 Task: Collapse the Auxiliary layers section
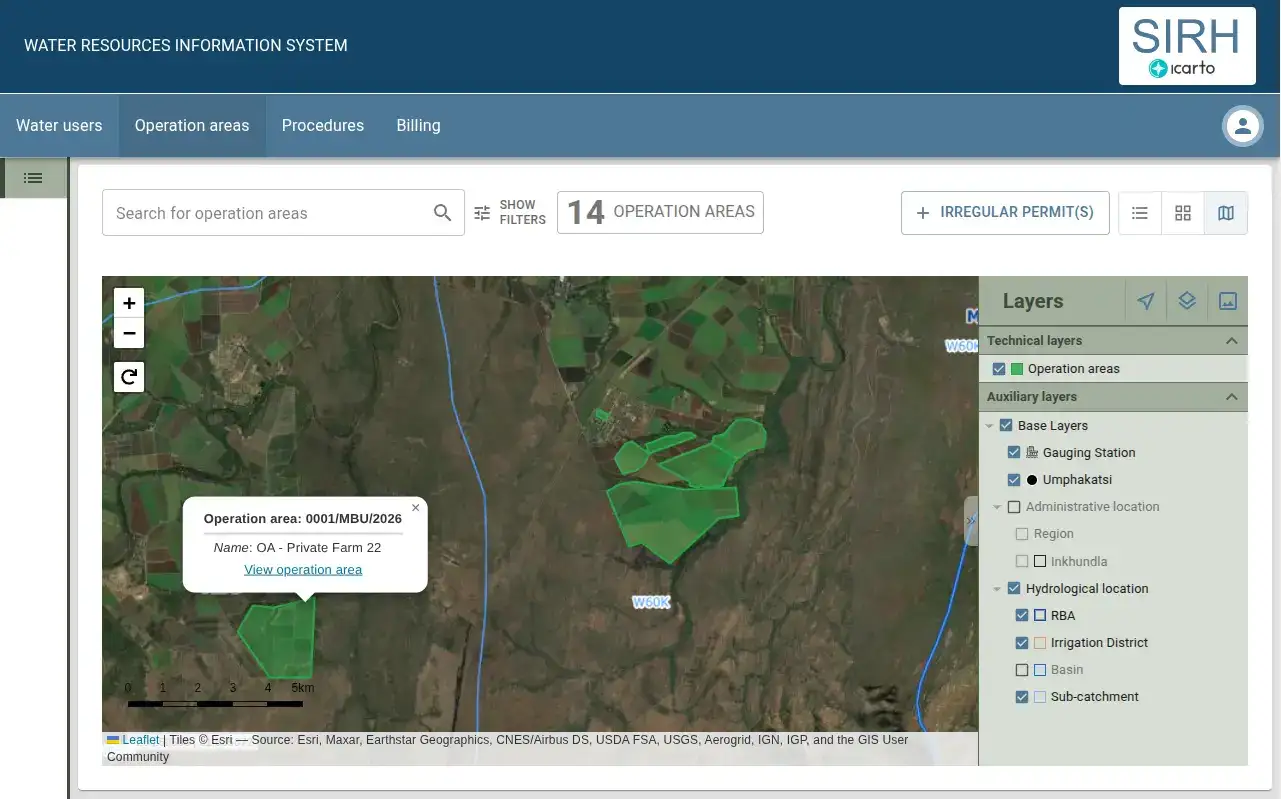1232,397
